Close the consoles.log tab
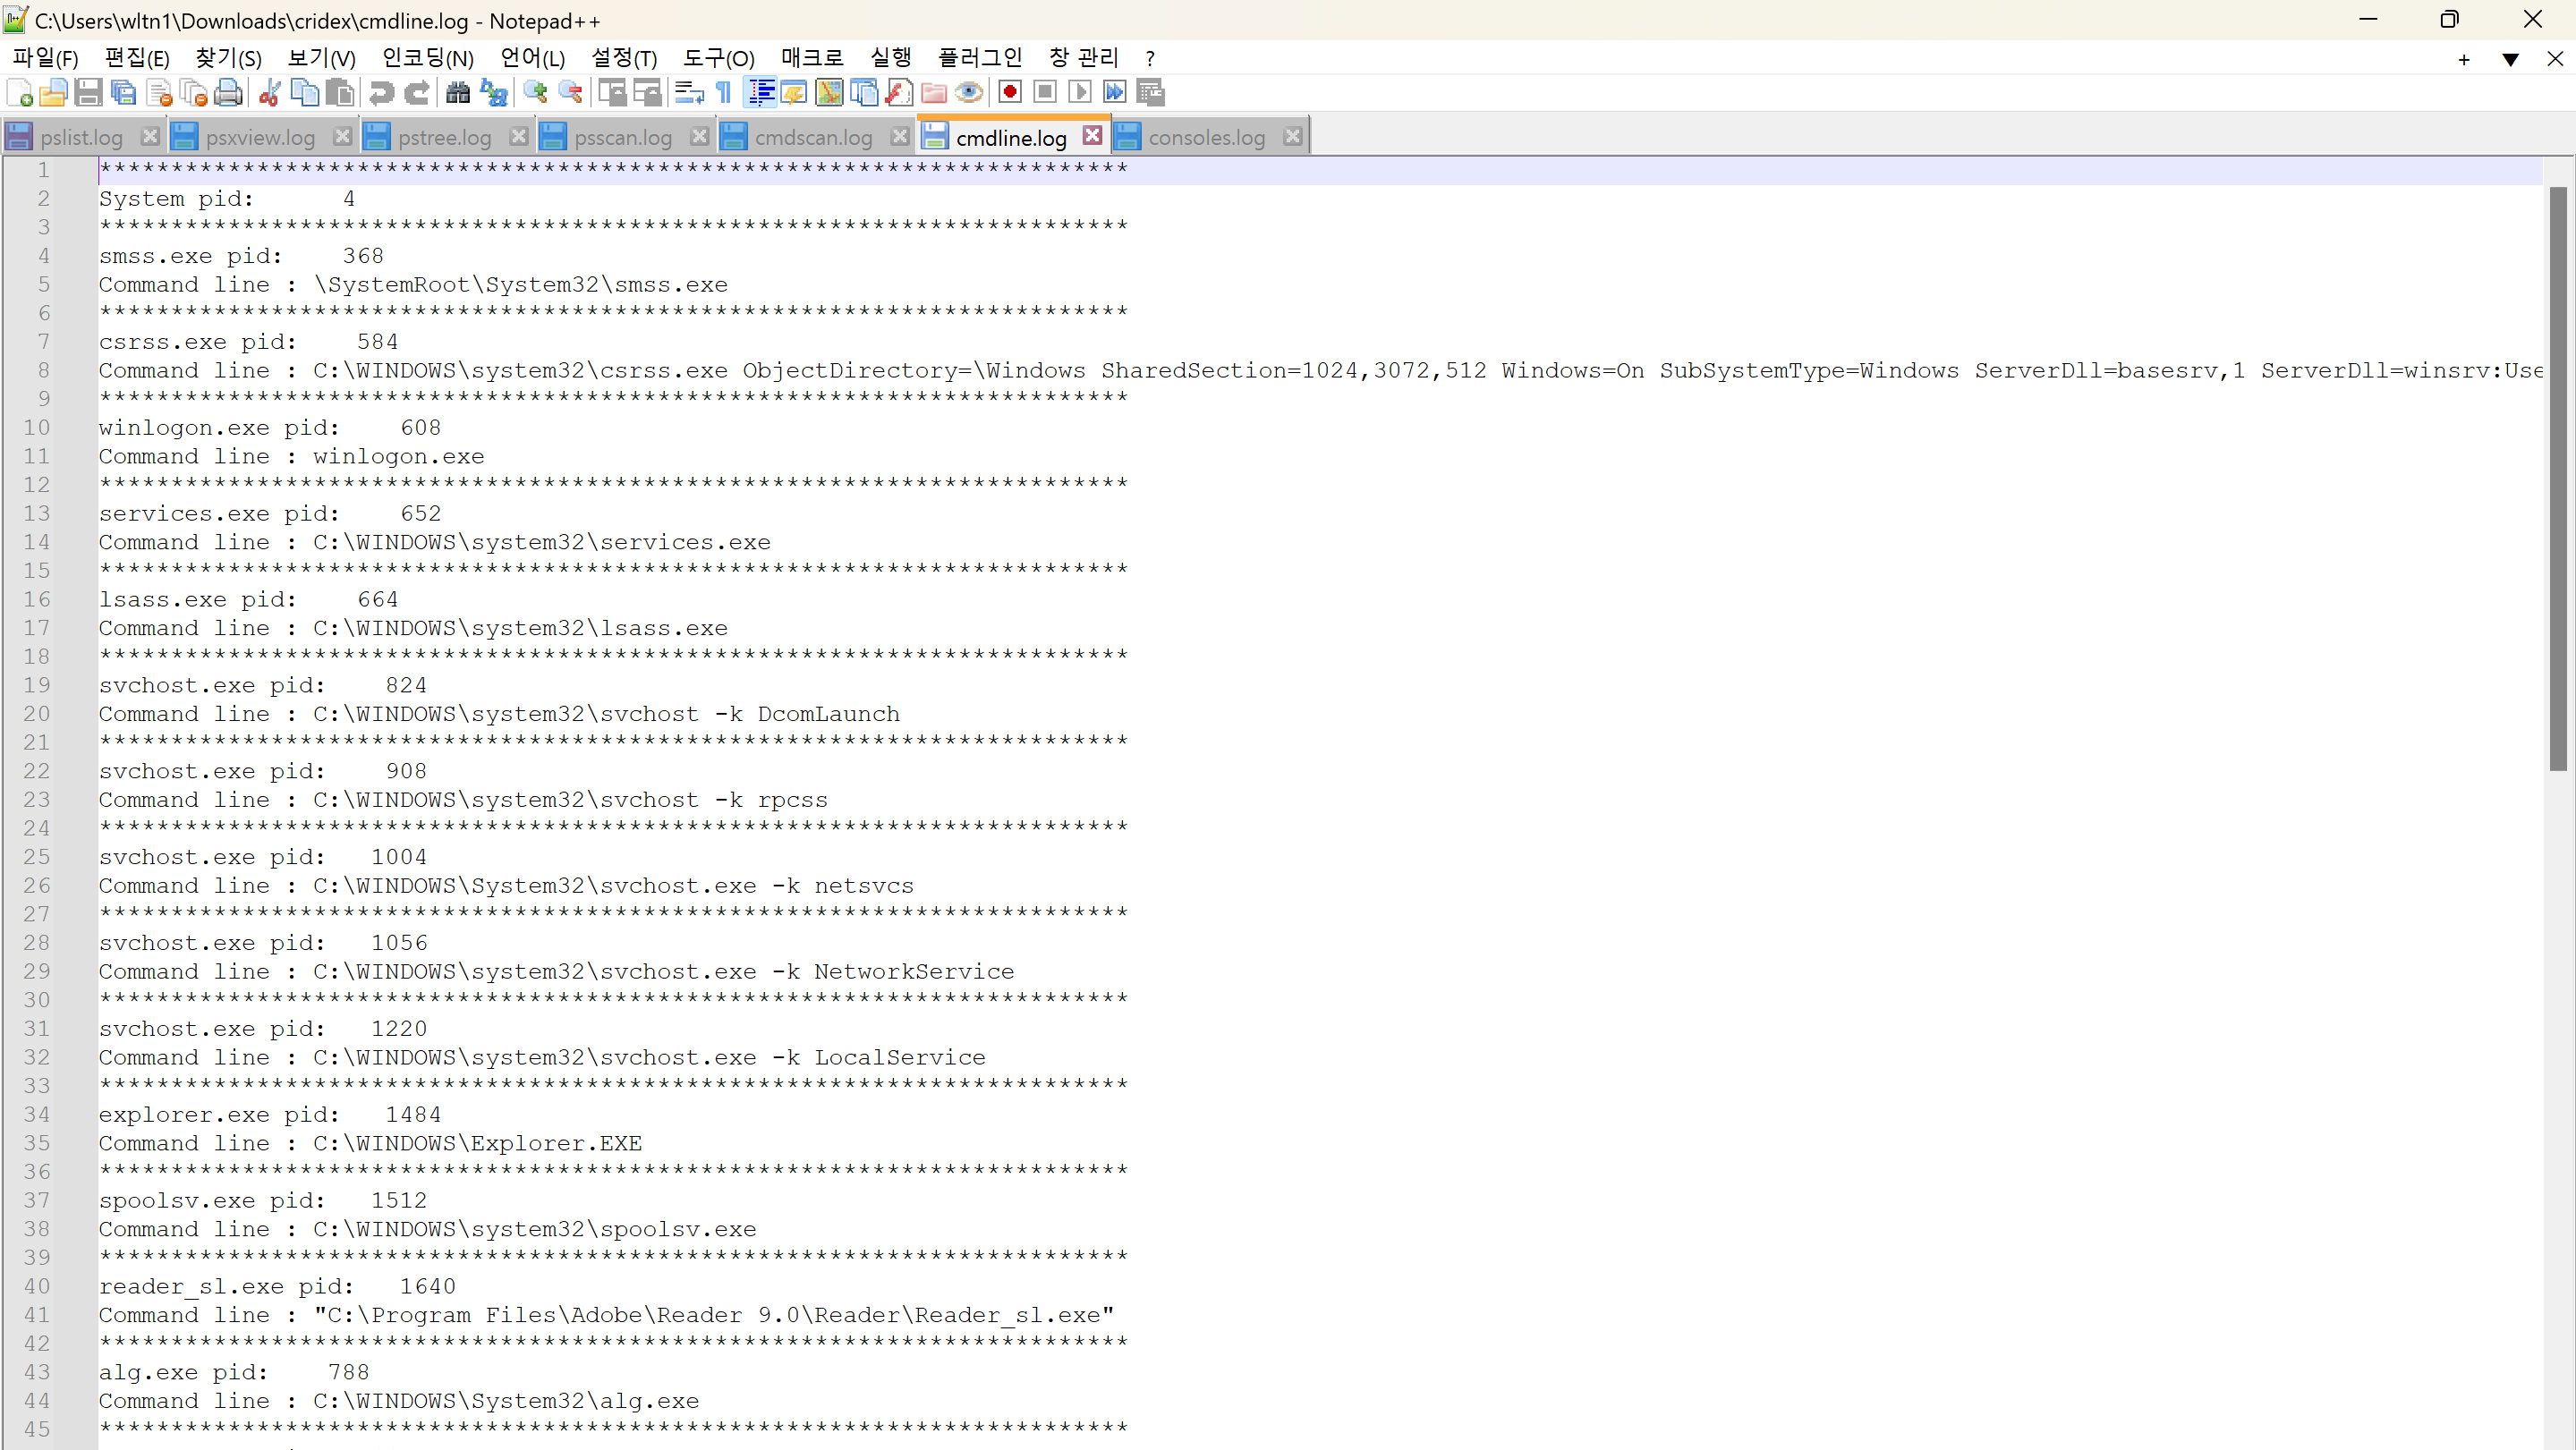The image size is (2576, 1450). [x=1293, y=135]
